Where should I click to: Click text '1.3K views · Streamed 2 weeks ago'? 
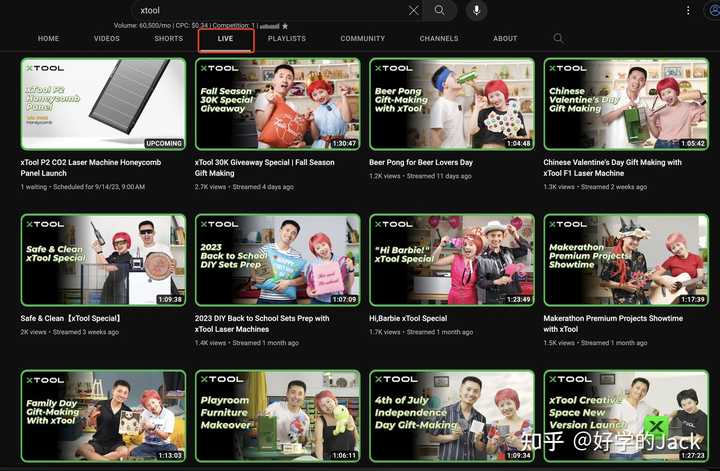coord(595,187)
